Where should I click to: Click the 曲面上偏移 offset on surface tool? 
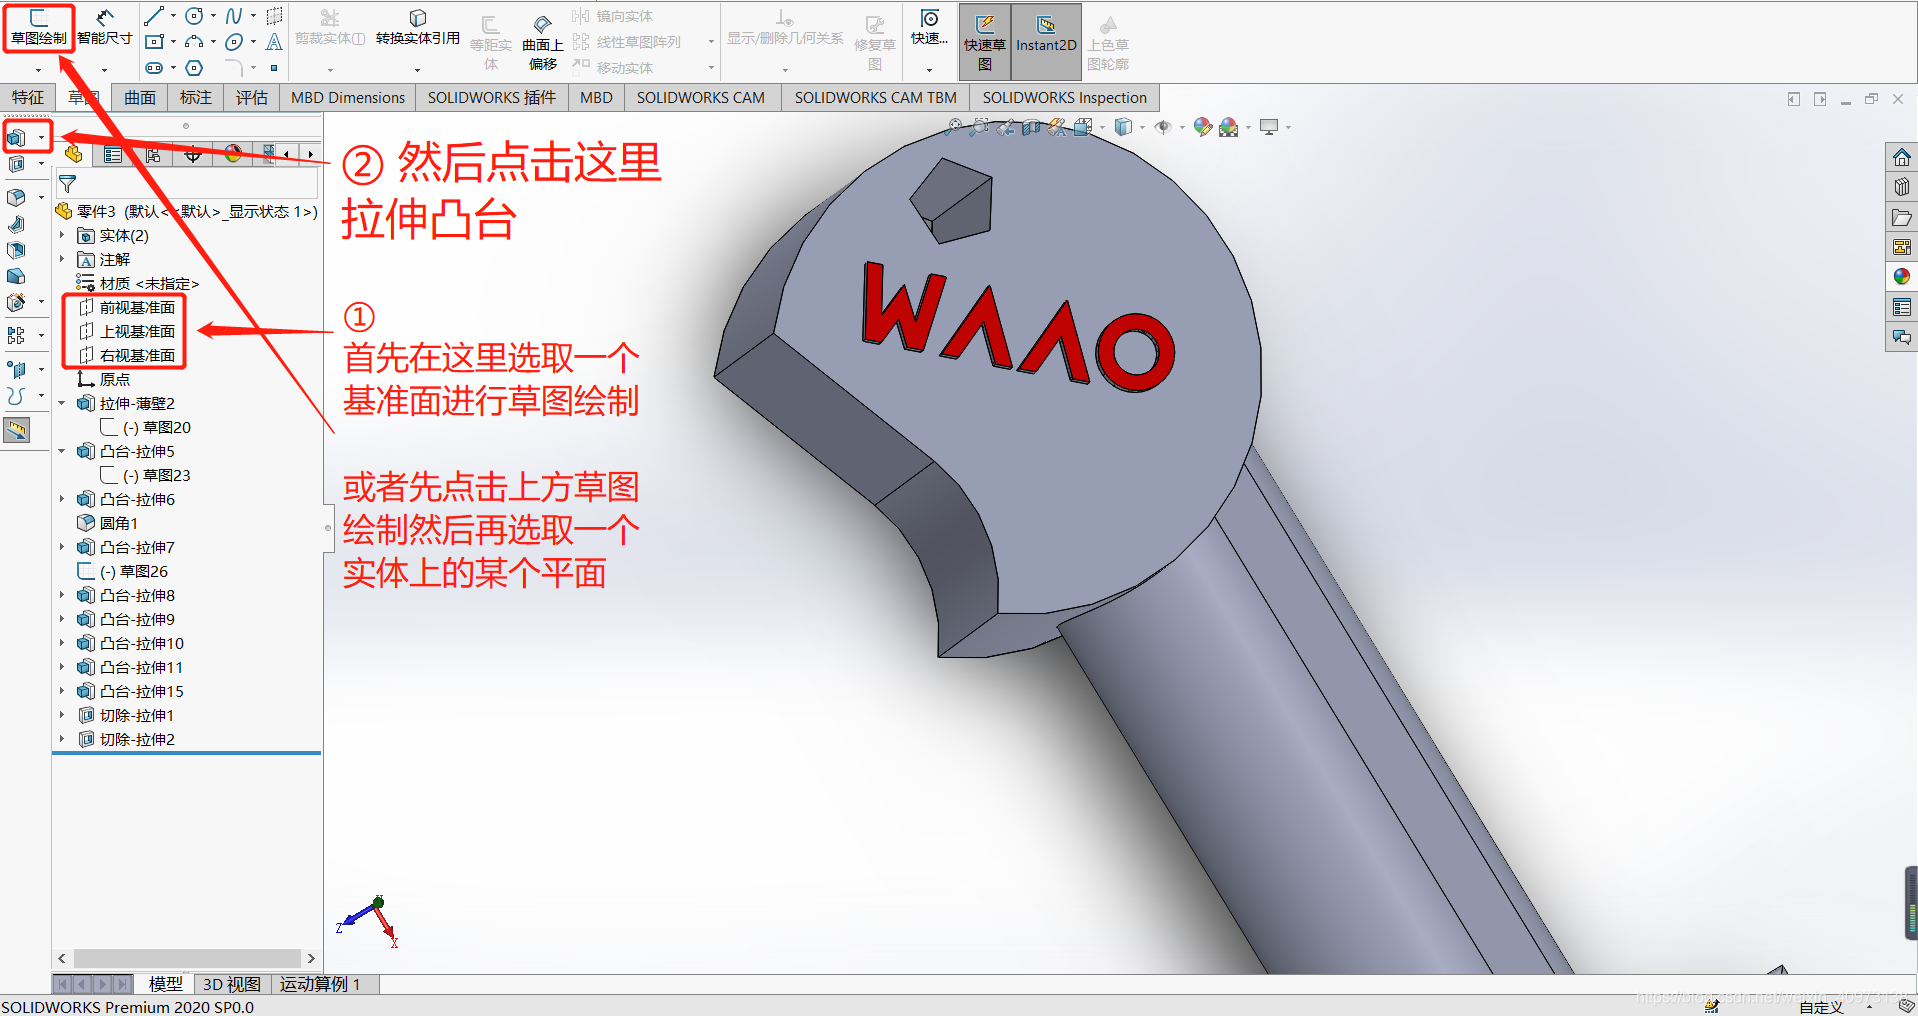point(543,41)
